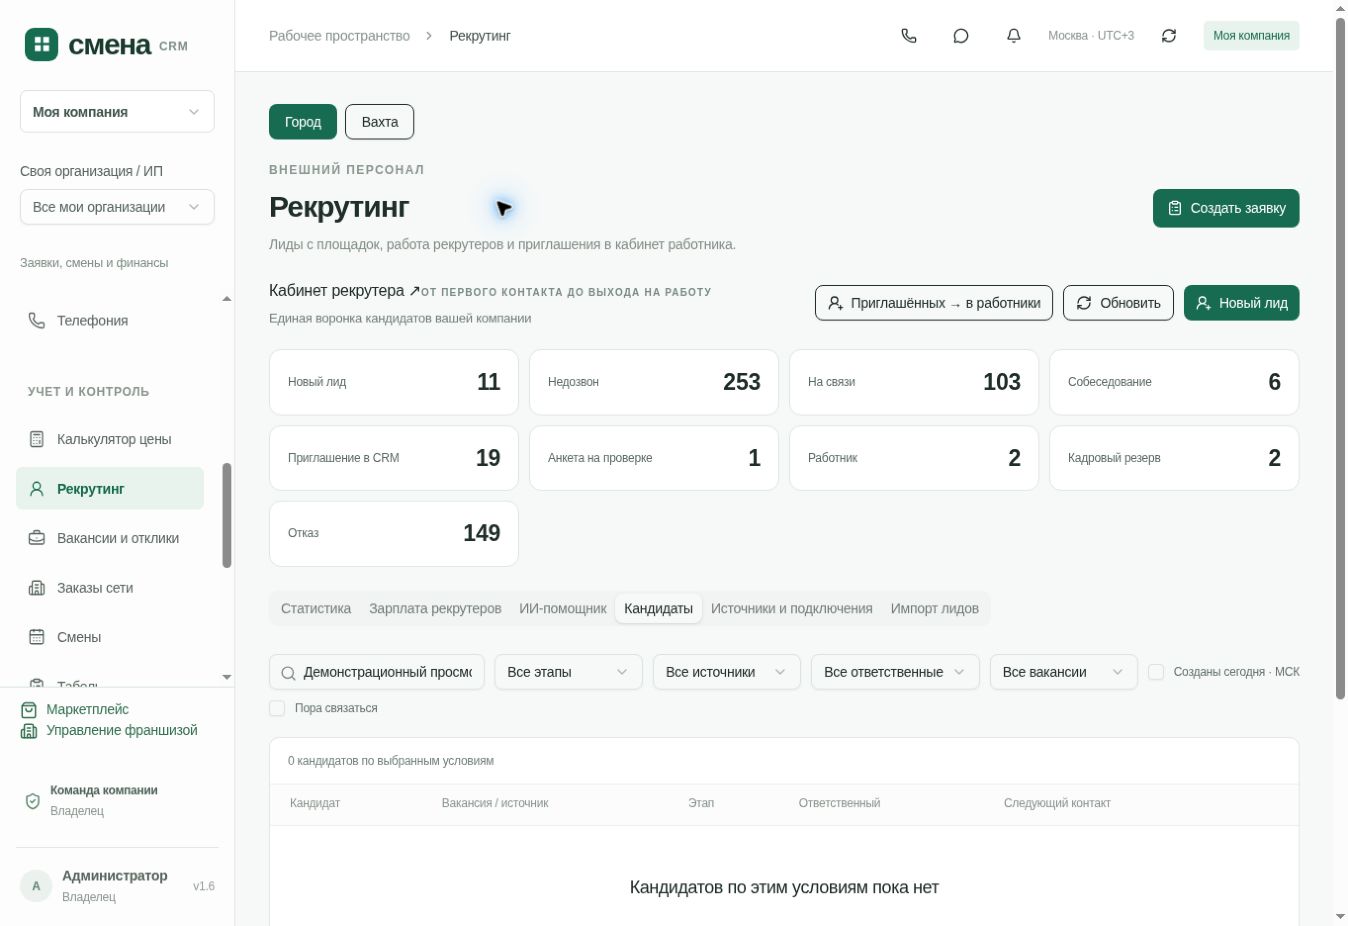
Task: Switch to the Статистика tab
Action: pos(316,609)
